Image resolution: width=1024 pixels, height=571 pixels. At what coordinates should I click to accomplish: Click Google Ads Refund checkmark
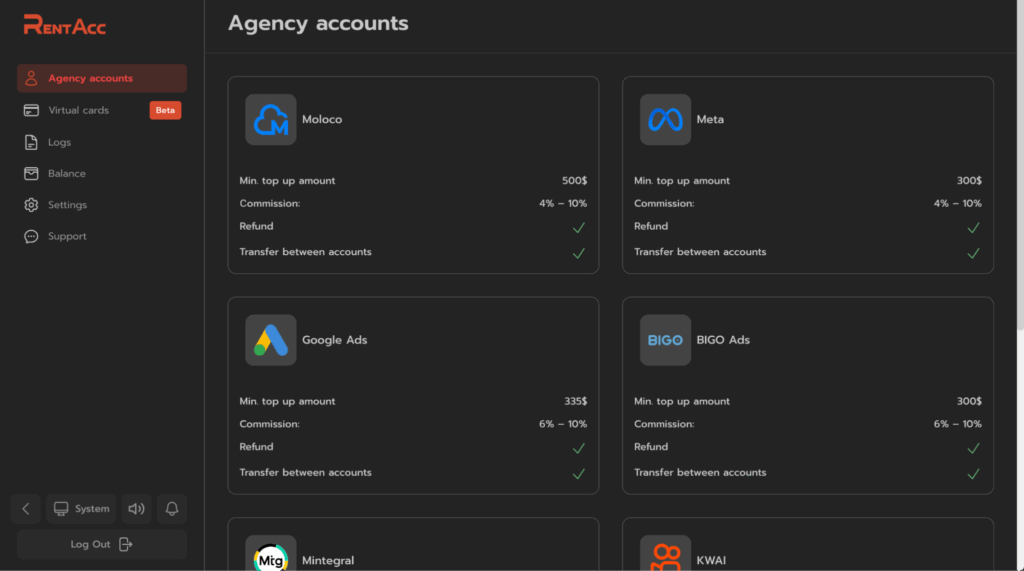[x=579, y=448]
